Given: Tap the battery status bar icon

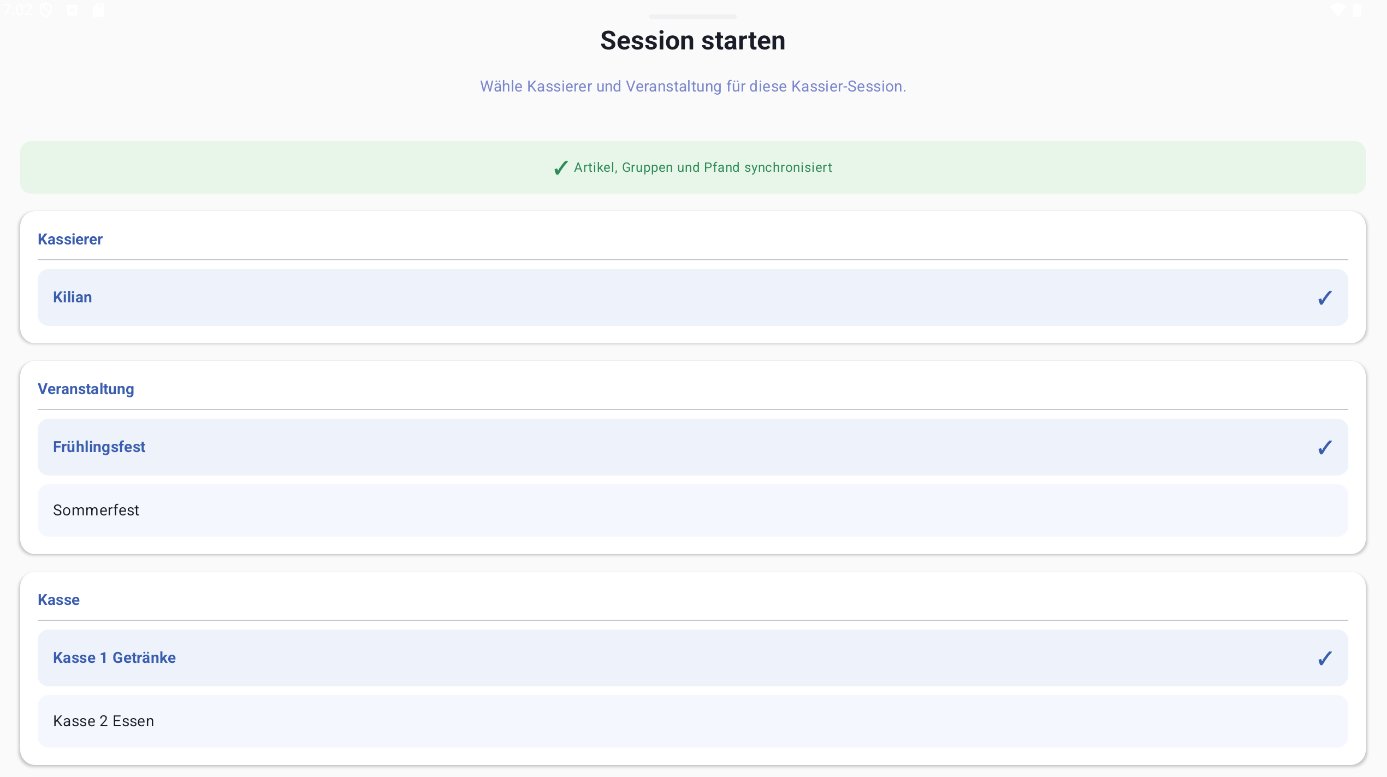Looking at the screenshot, I should coord(1357,10).
